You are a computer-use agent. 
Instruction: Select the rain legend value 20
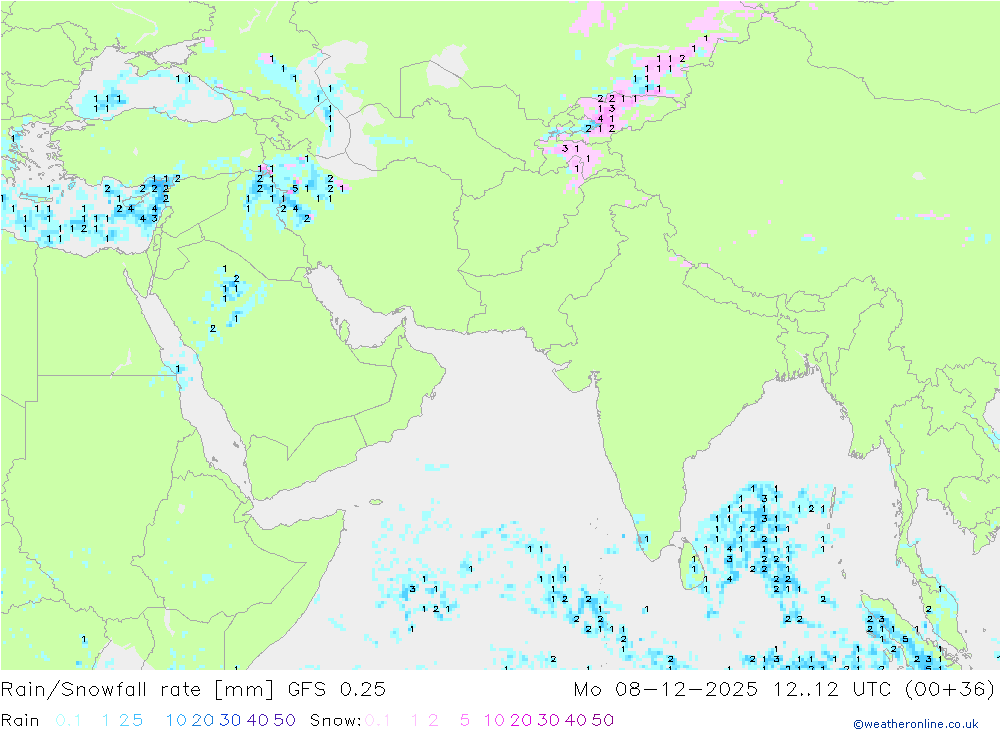203,720
